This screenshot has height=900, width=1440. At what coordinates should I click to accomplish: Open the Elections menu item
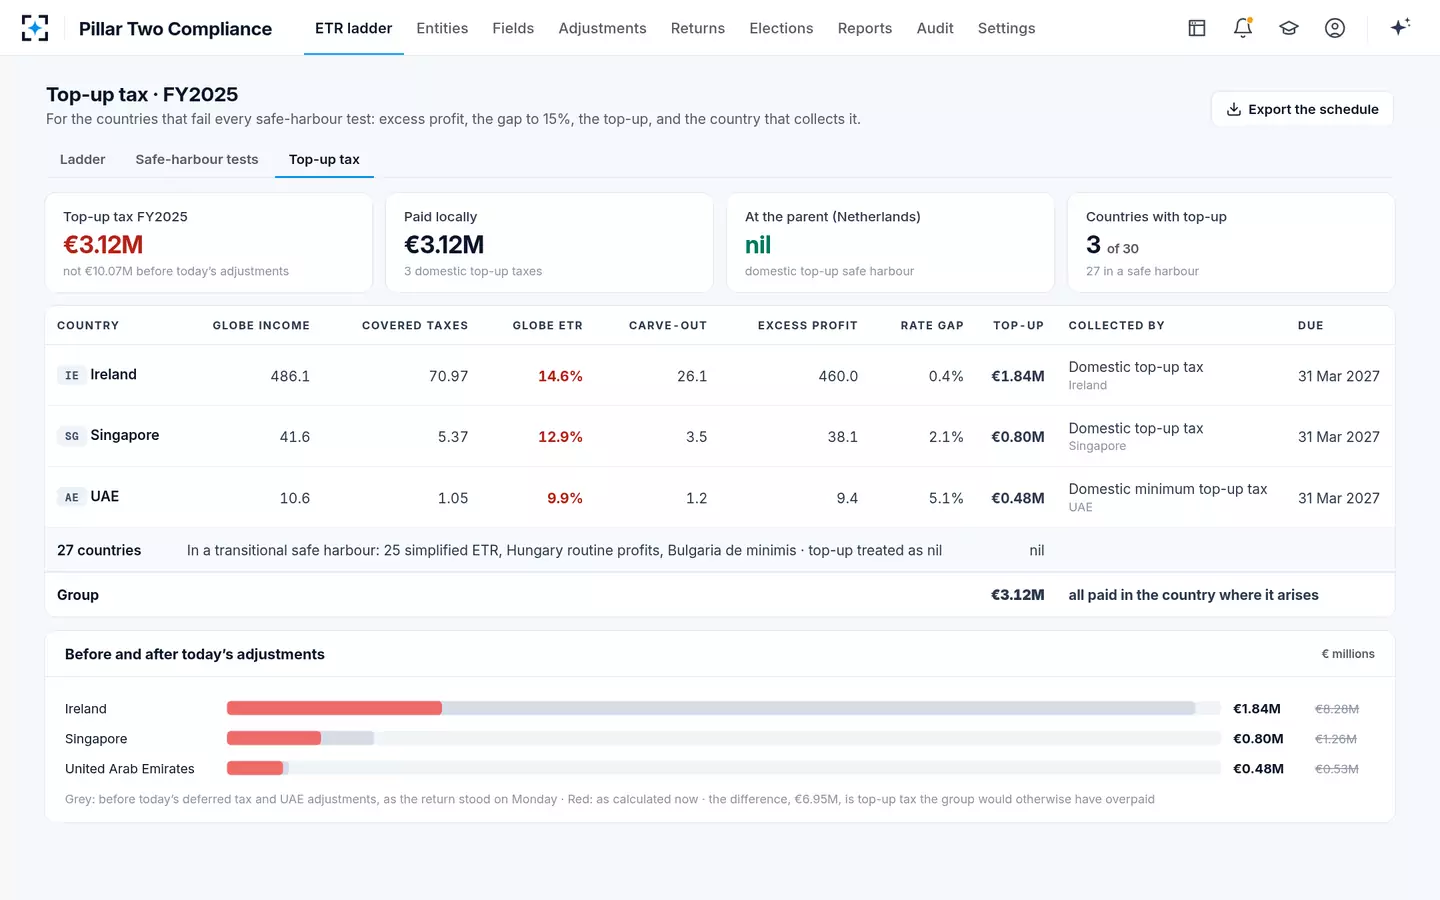point(781,28)
